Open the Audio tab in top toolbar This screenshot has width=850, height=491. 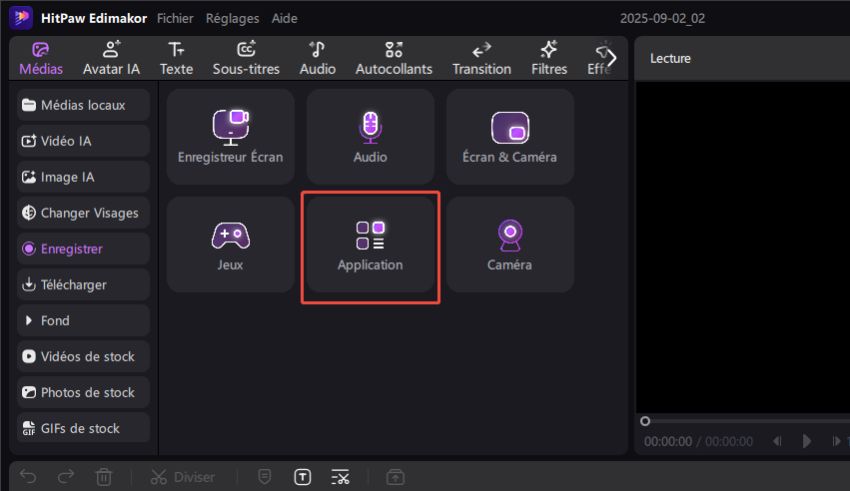318,59
